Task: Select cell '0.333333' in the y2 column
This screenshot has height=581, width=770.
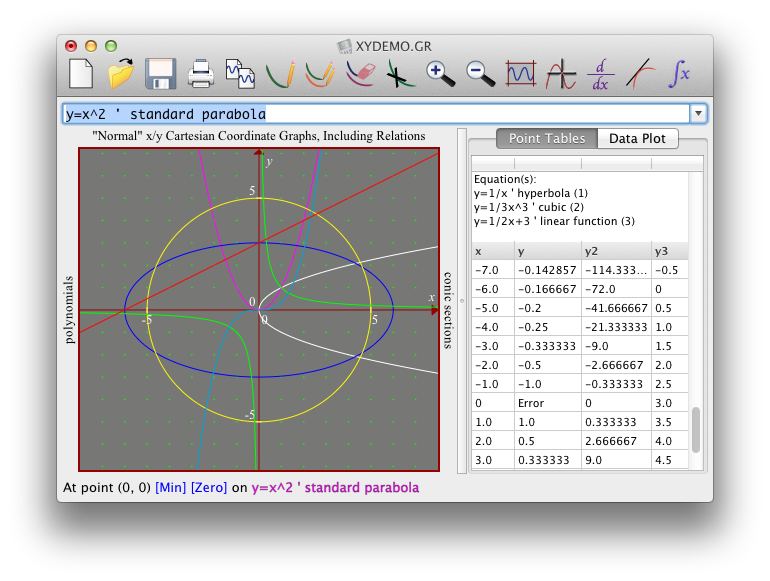Action: tap(617, 422)
